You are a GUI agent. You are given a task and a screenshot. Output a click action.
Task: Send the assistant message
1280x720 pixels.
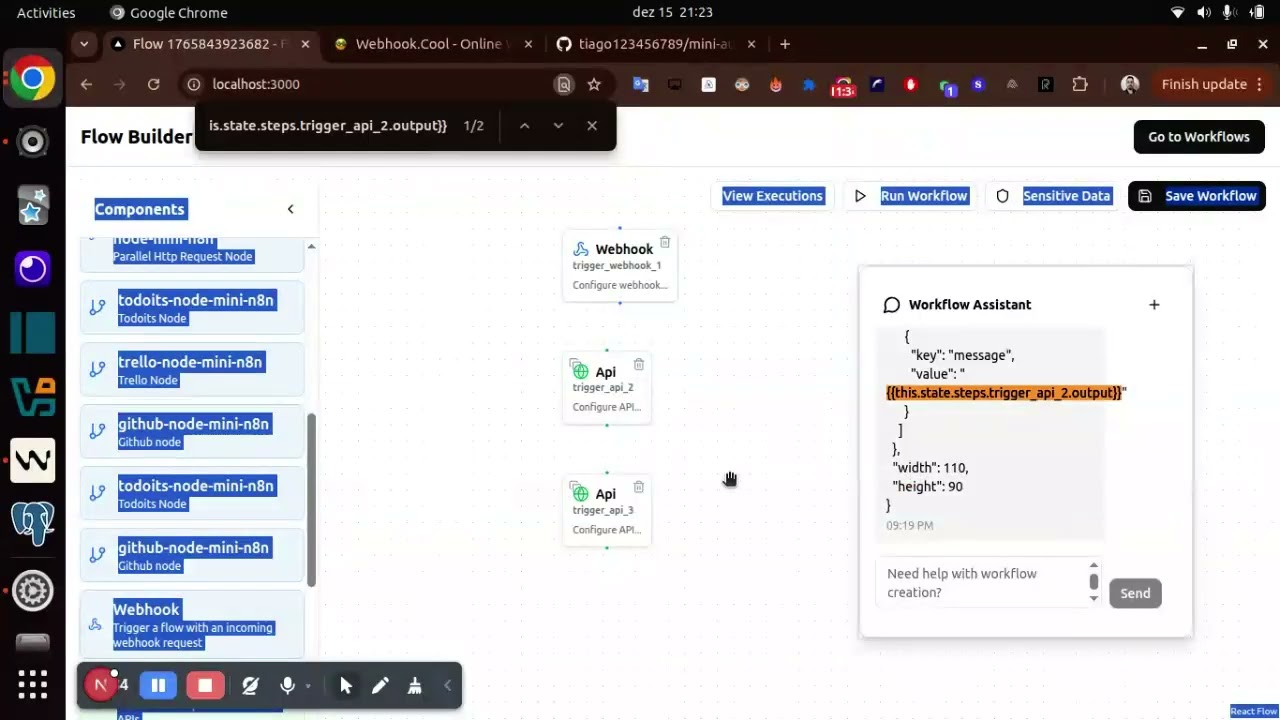click(1135, 593)
